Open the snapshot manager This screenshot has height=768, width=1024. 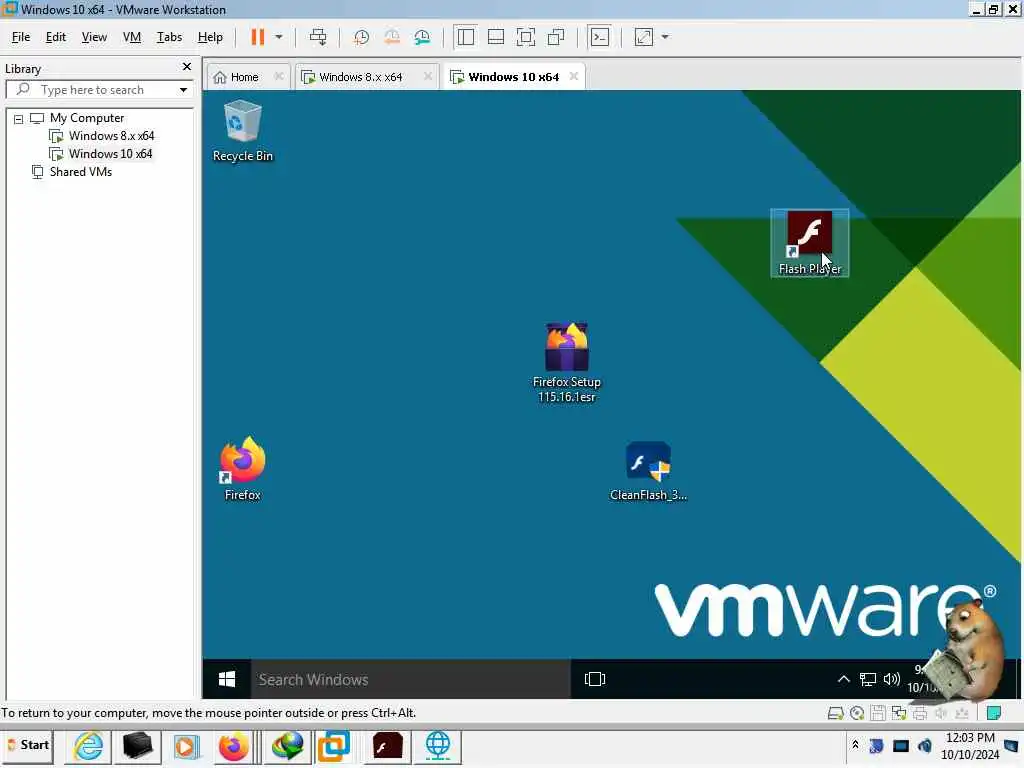click(x=423, y=37)
